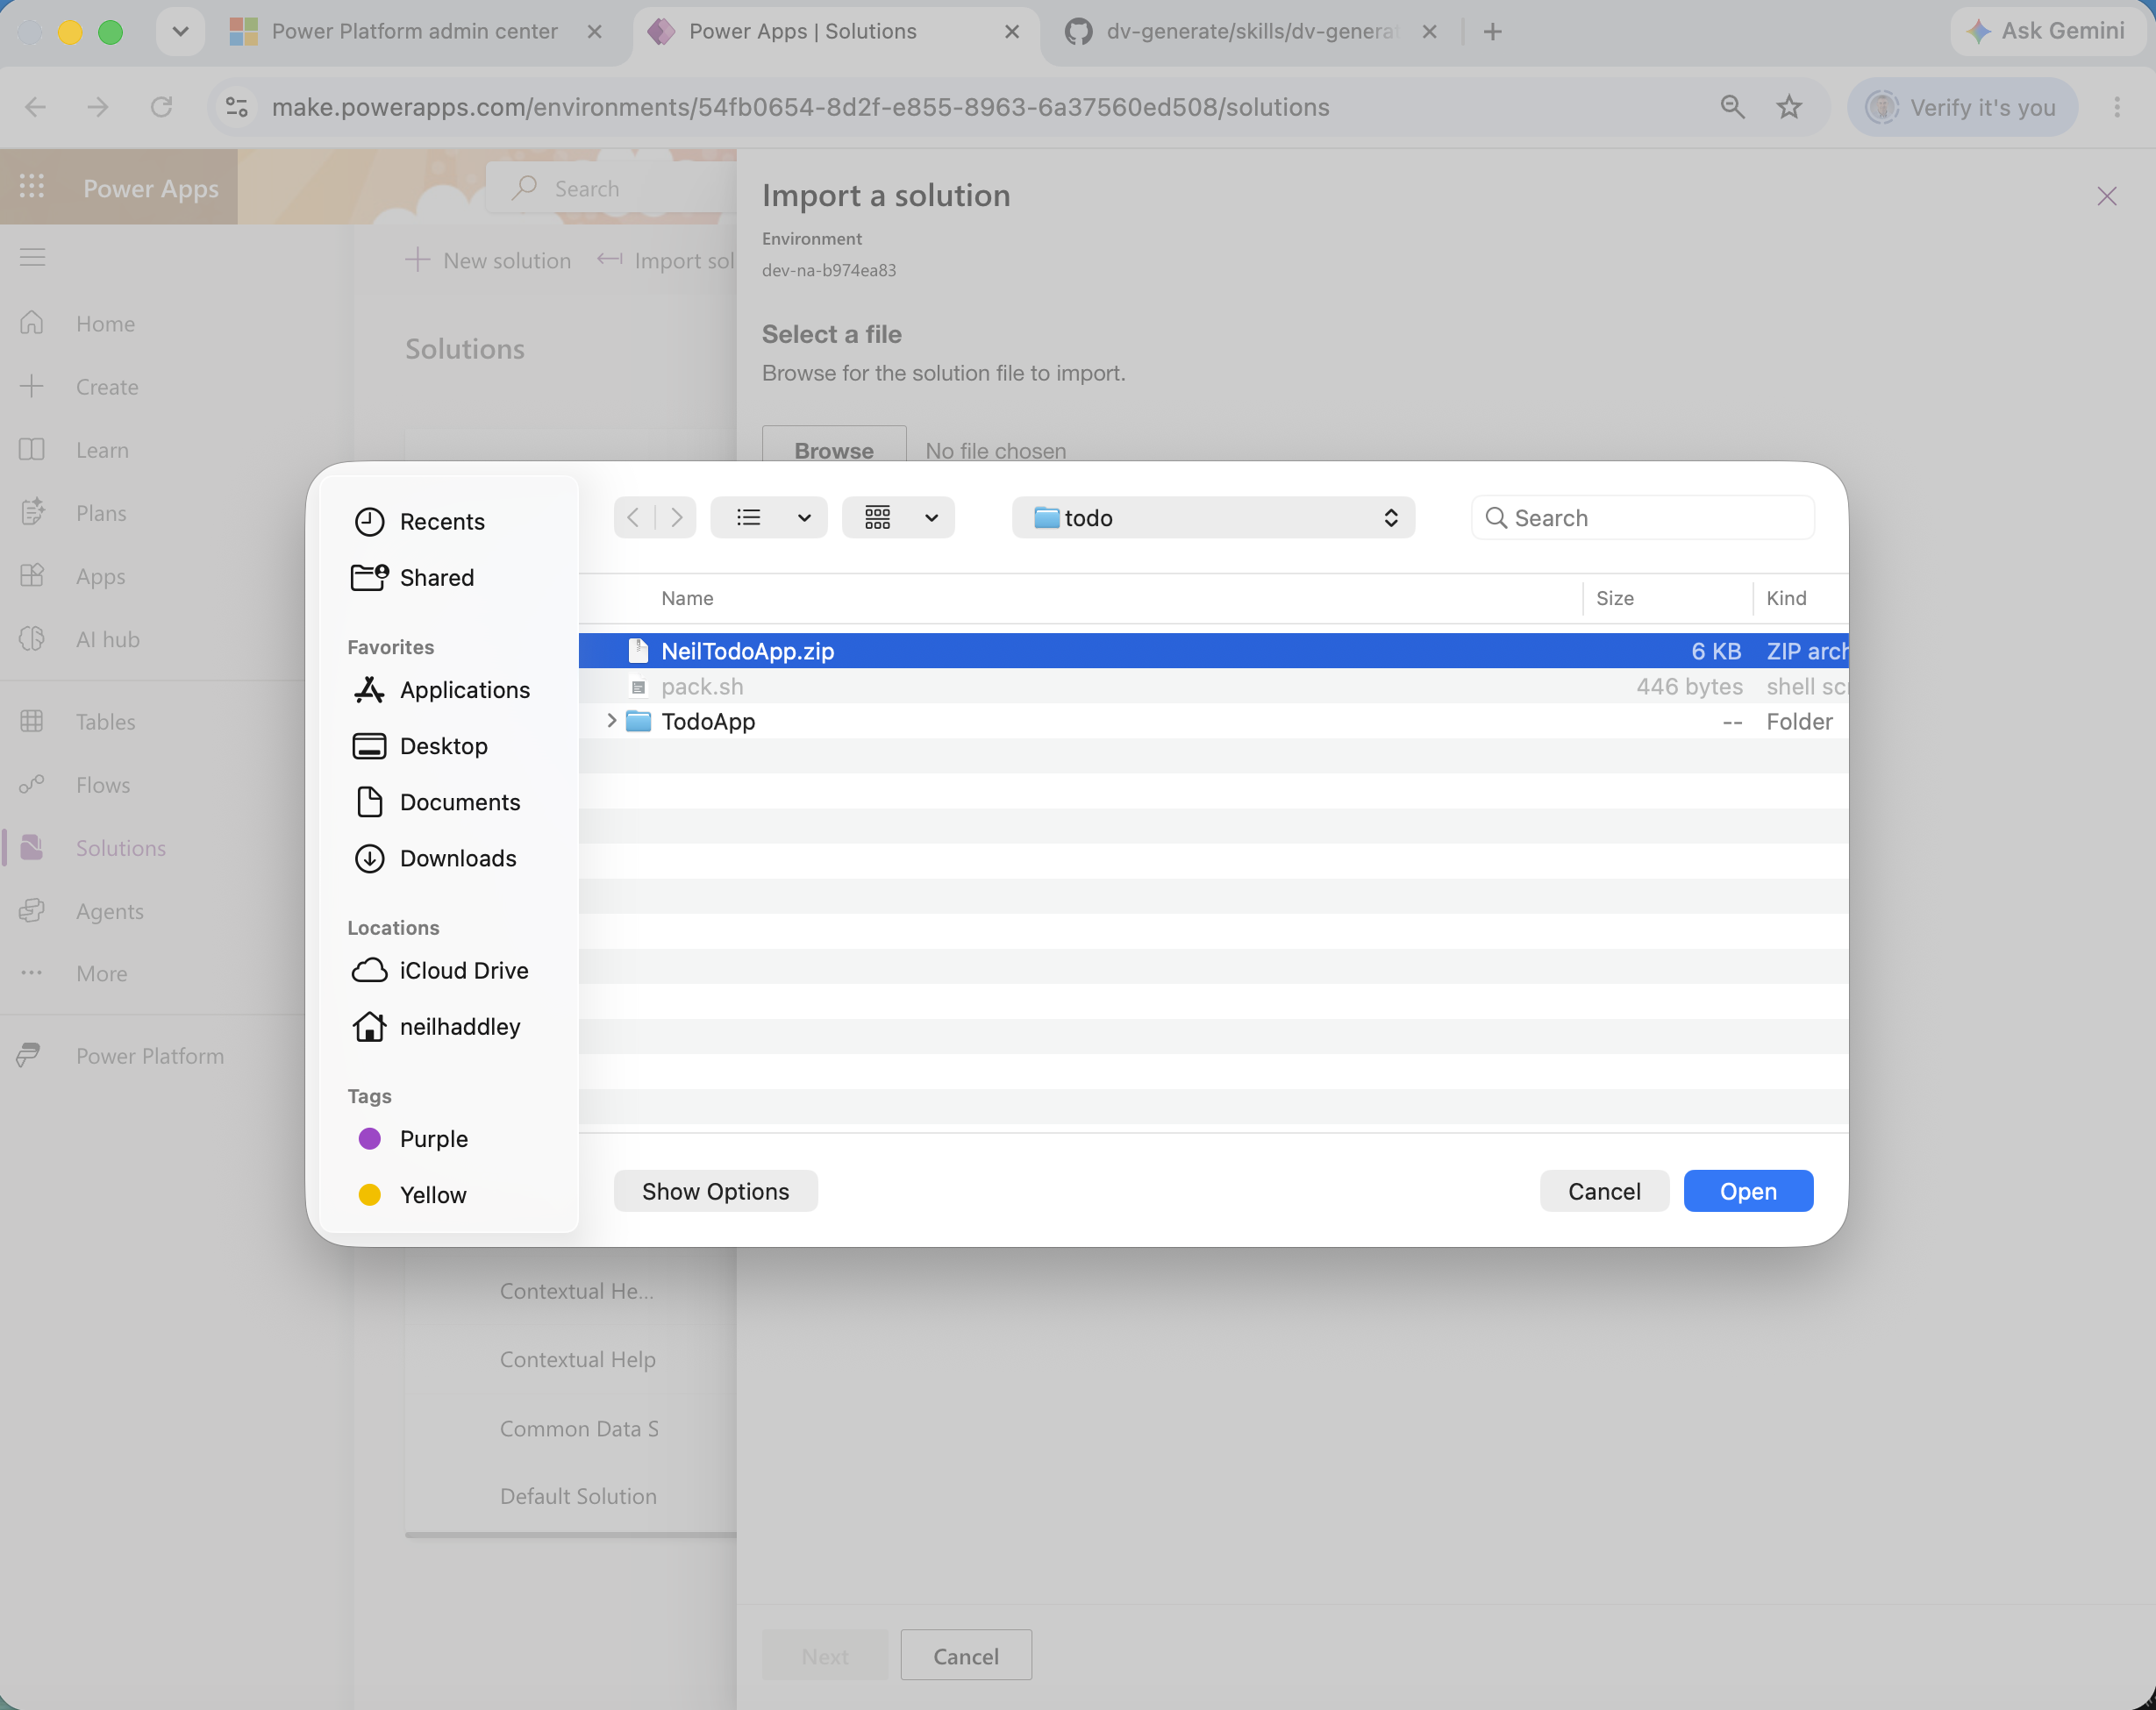
Task: Switch to dv-generate GitHub tab
Action: (x=1250, y=32)
